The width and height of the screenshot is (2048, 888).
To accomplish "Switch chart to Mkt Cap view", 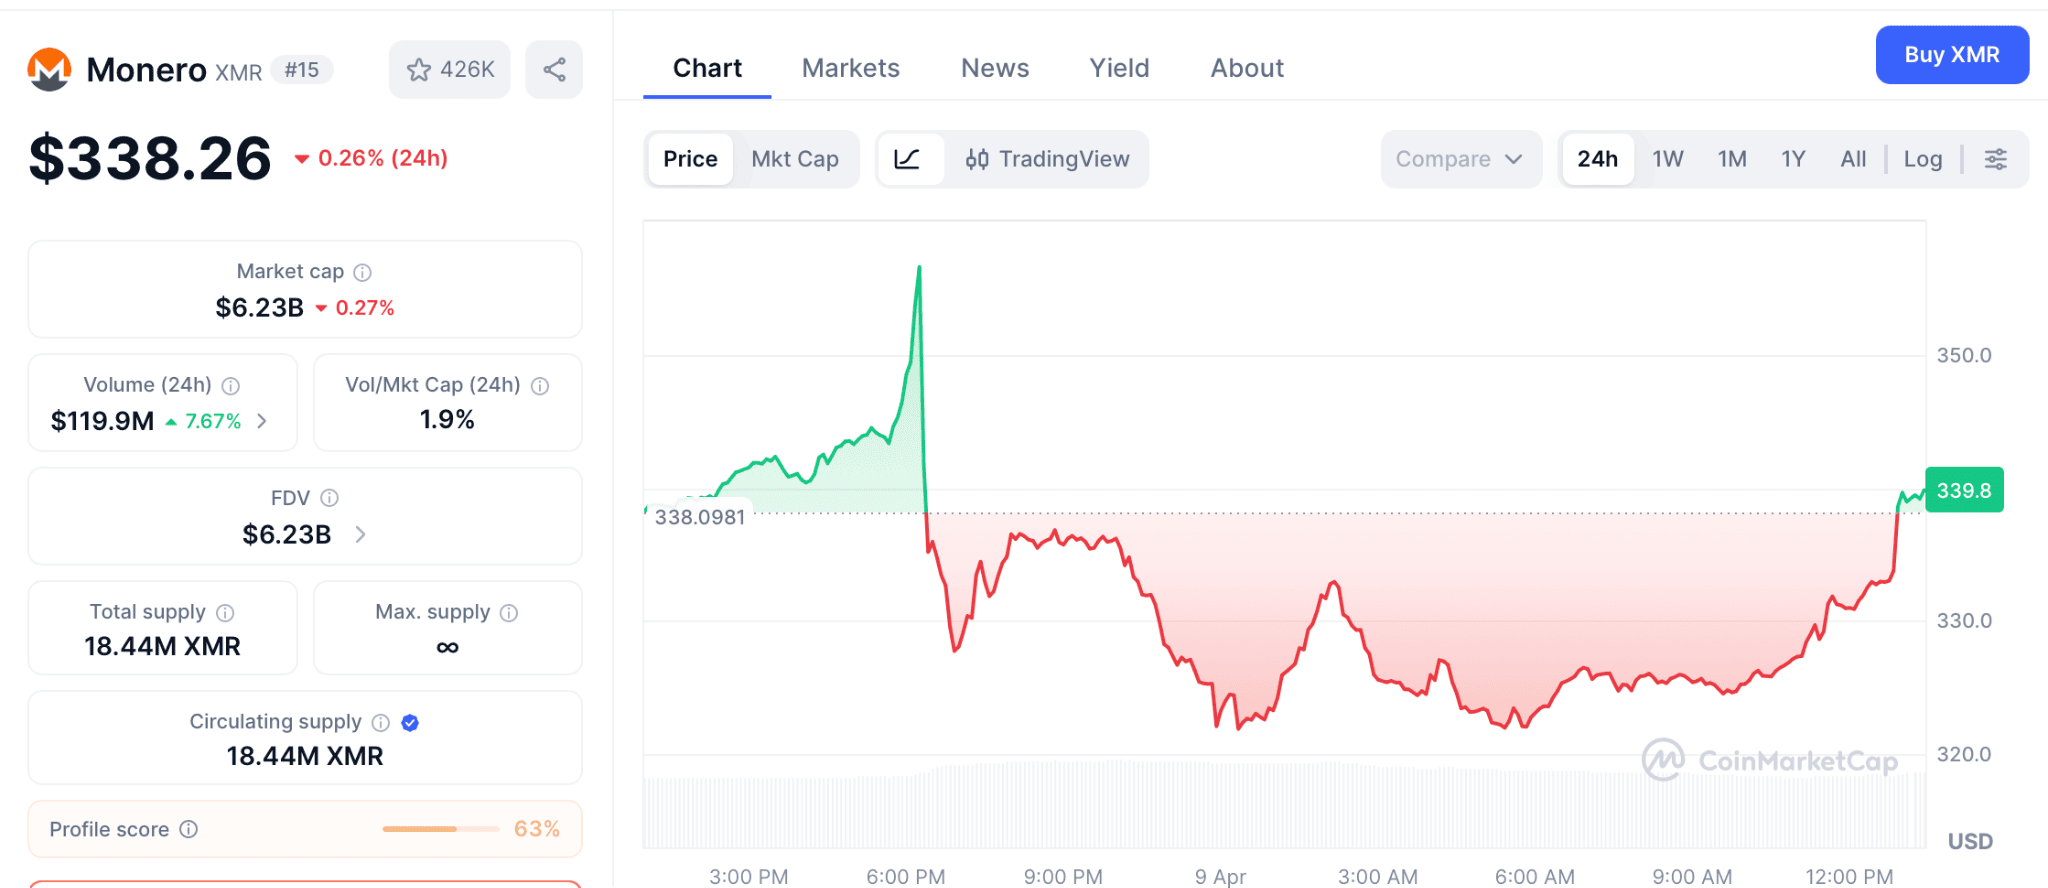I will tap(795, 159).
